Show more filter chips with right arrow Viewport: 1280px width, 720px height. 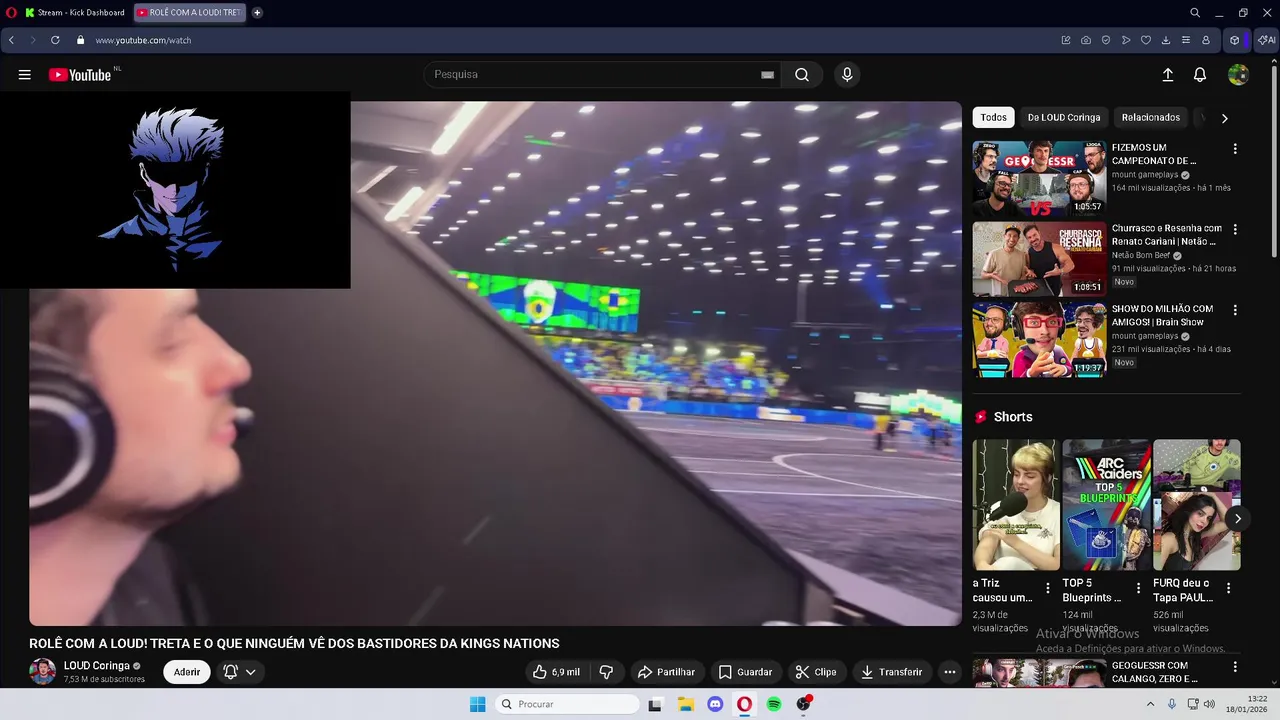coord(1224,118)
